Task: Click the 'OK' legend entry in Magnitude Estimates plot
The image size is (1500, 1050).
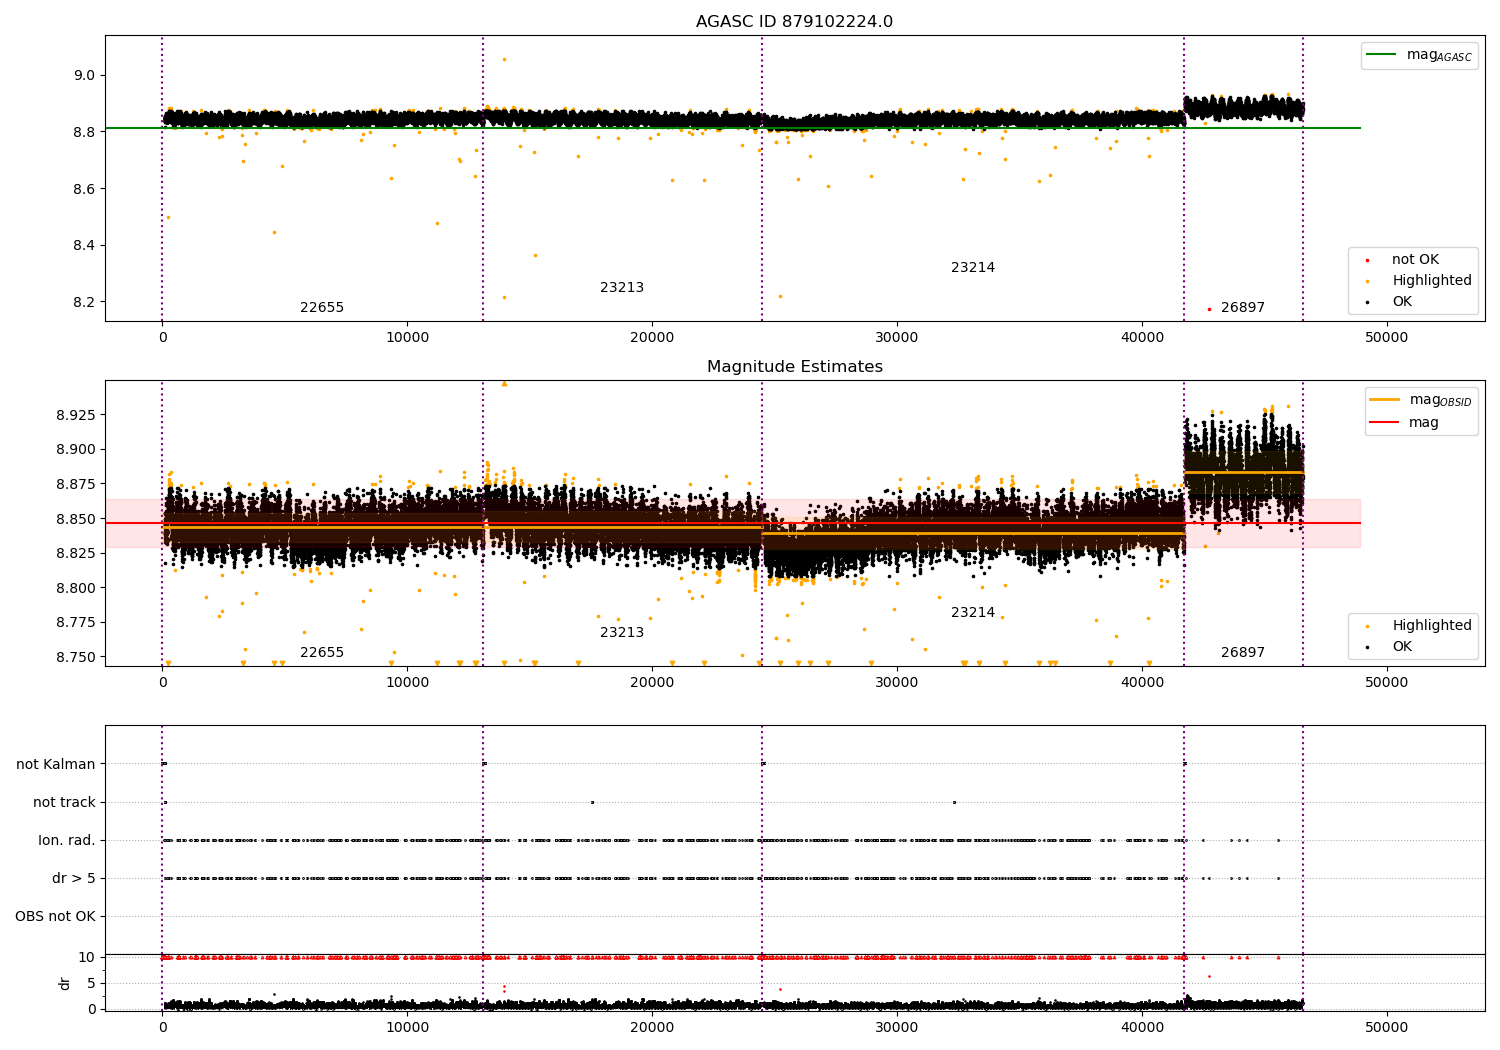Action: (1390, 647)
